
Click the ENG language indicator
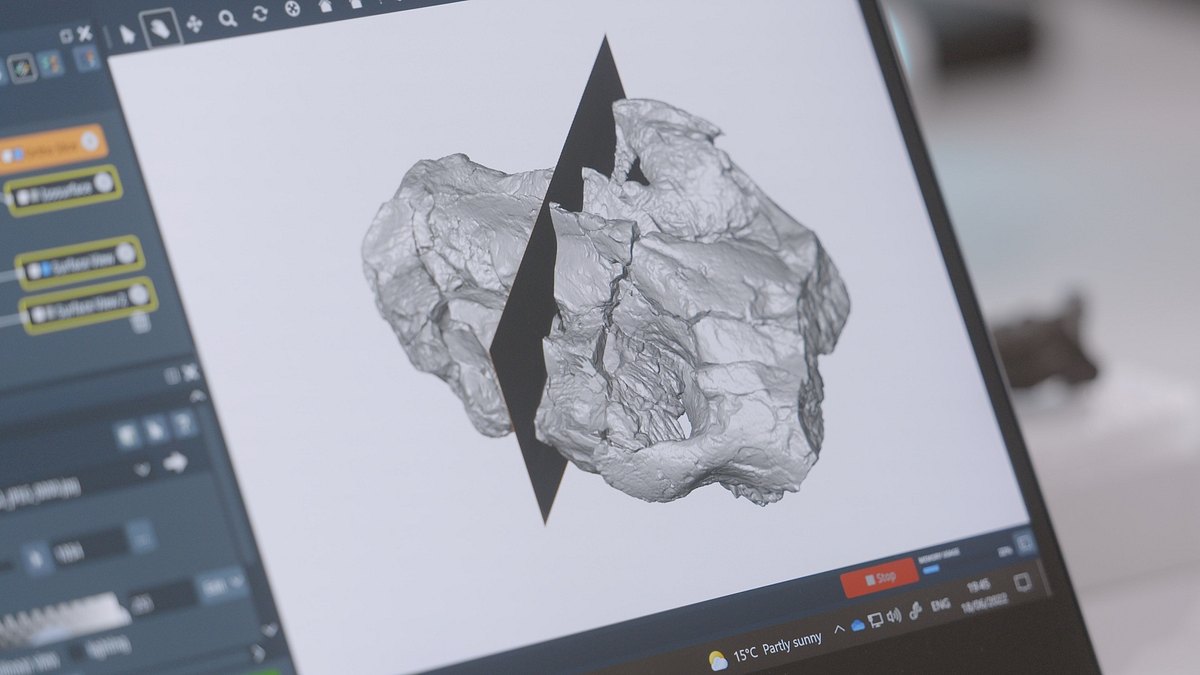(x=941, y=605)
